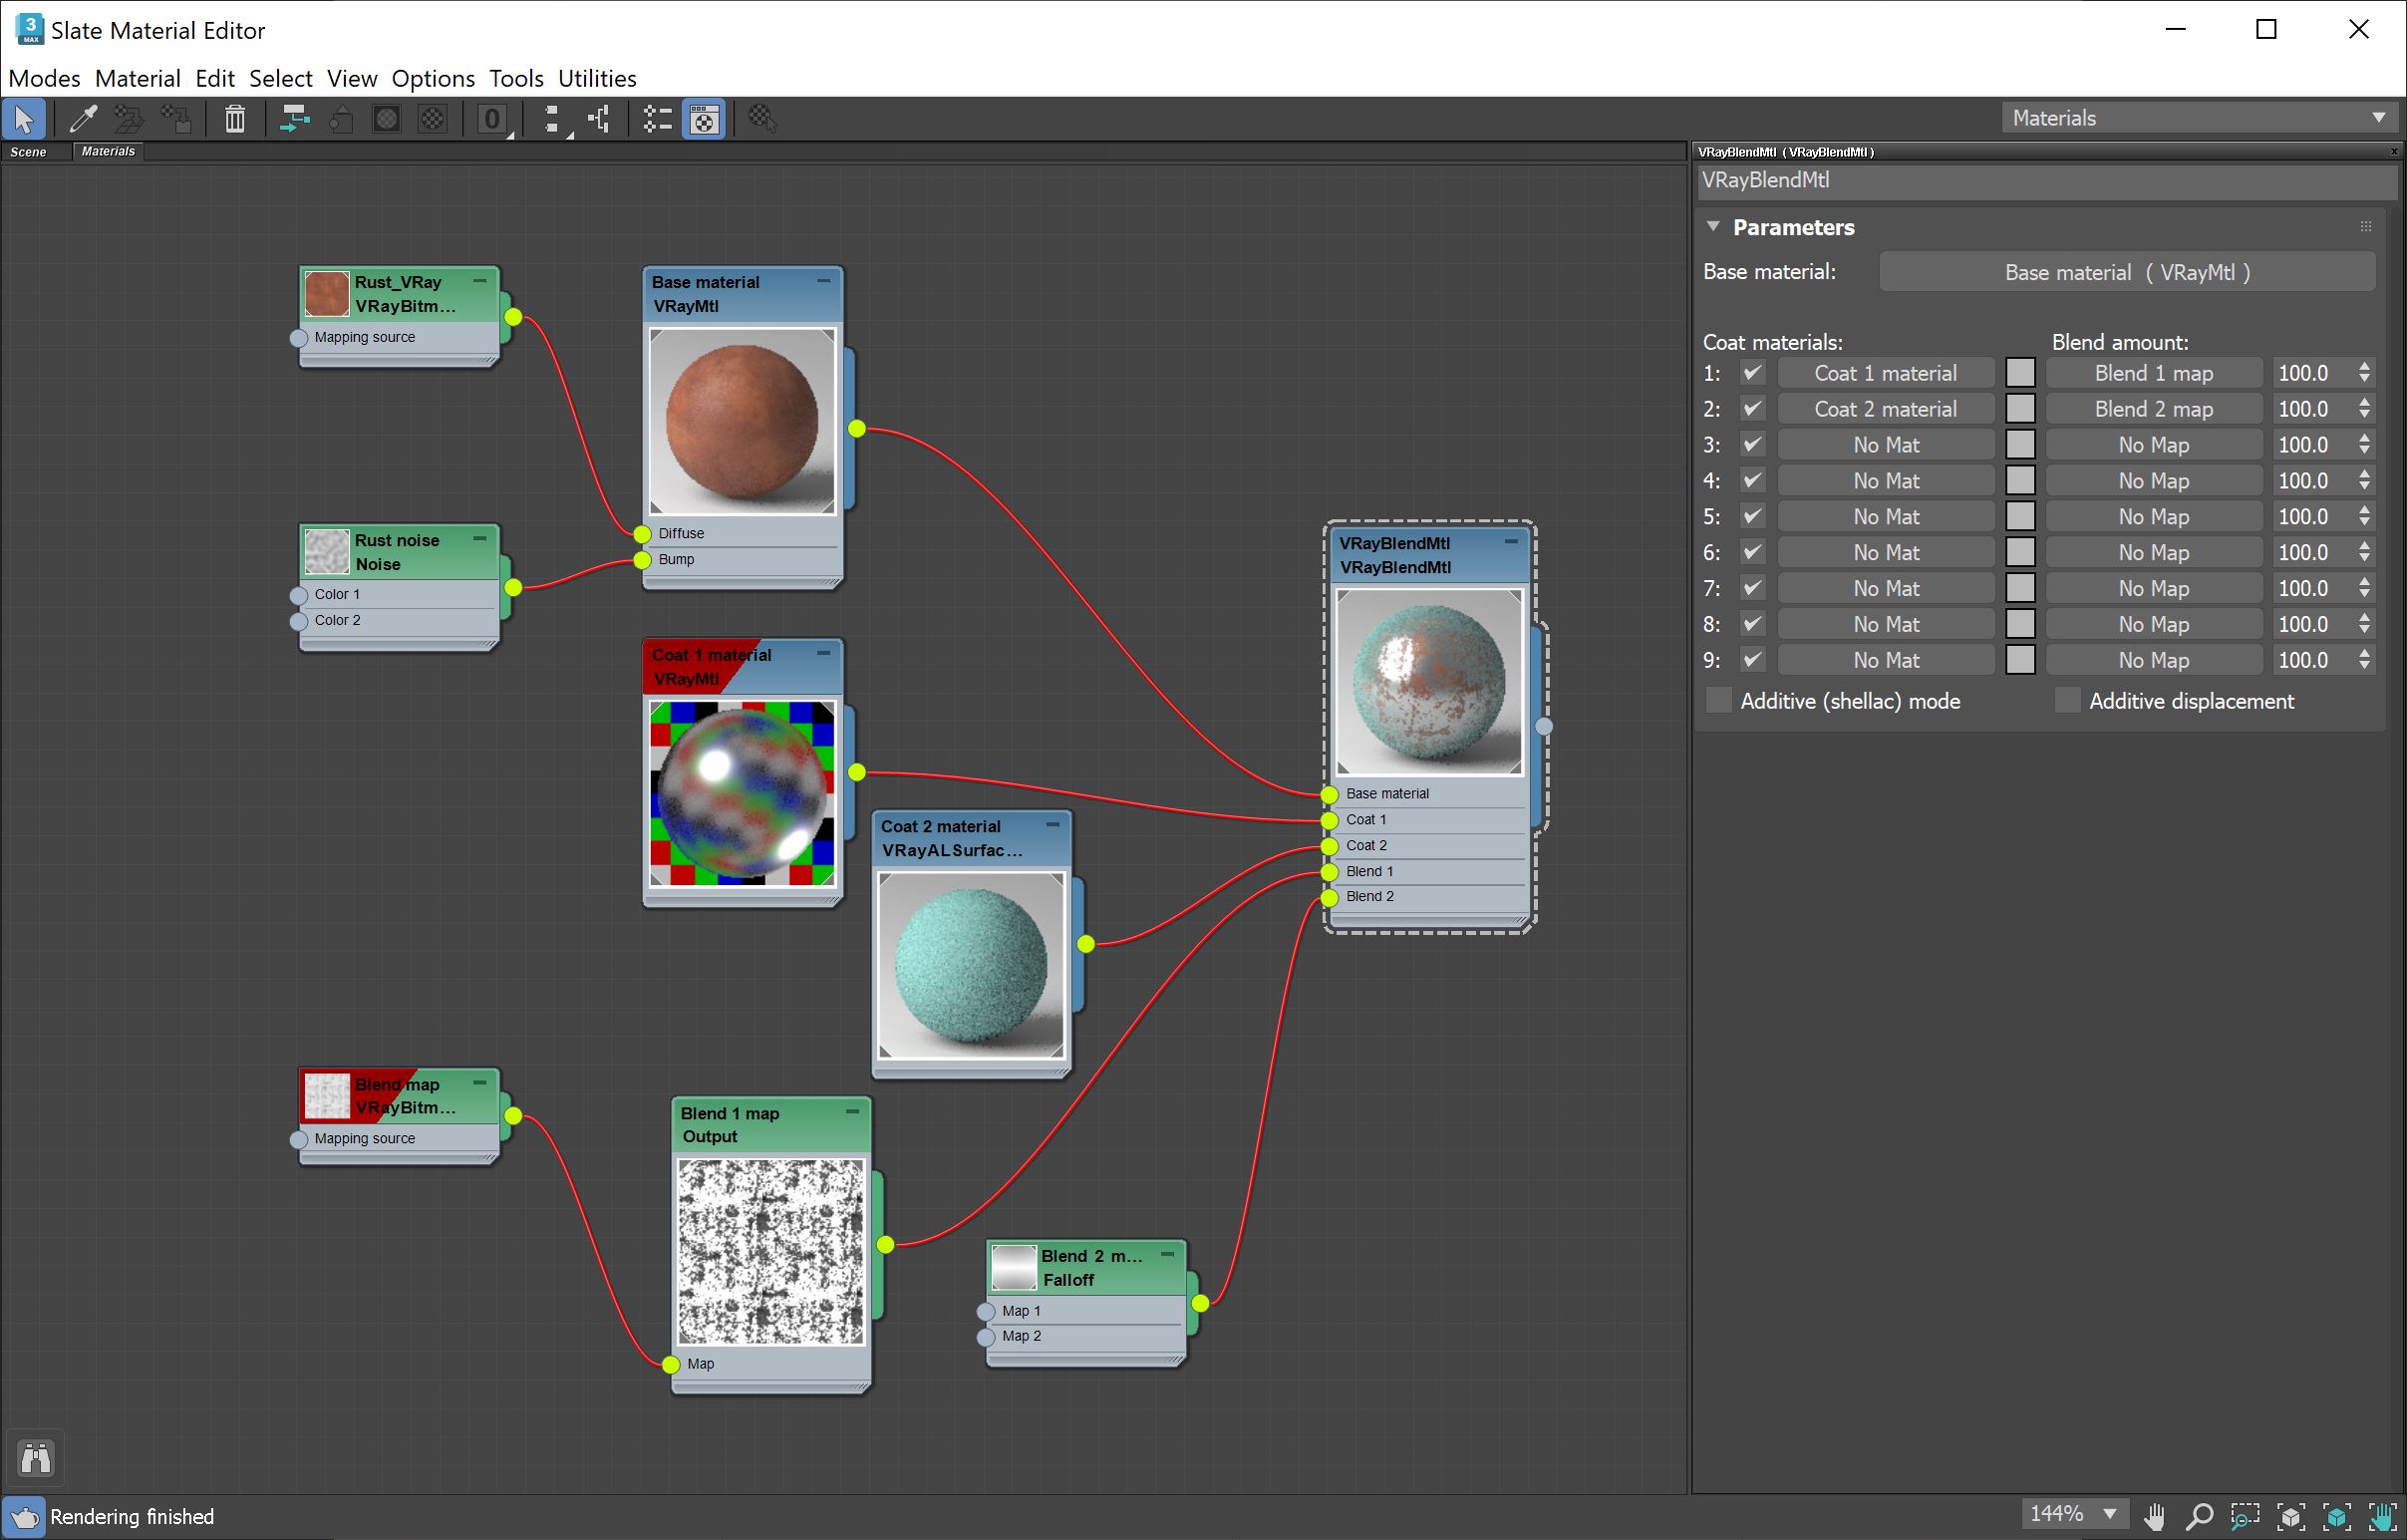
Task: Click the Delete Selected trash icon
Action: [234, 118]
